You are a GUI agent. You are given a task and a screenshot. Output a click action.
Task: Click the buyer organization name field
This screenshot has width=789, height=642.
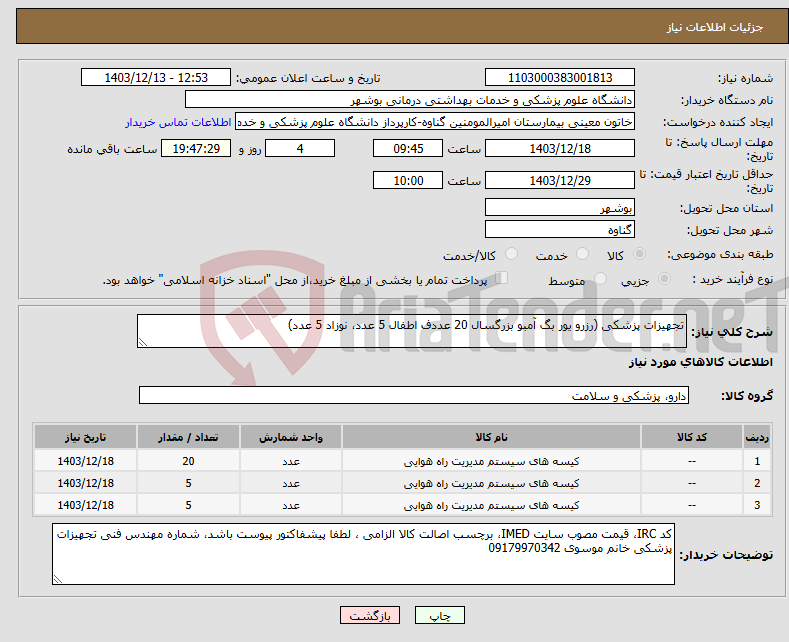pyautogui.click(x=410, y=100)
